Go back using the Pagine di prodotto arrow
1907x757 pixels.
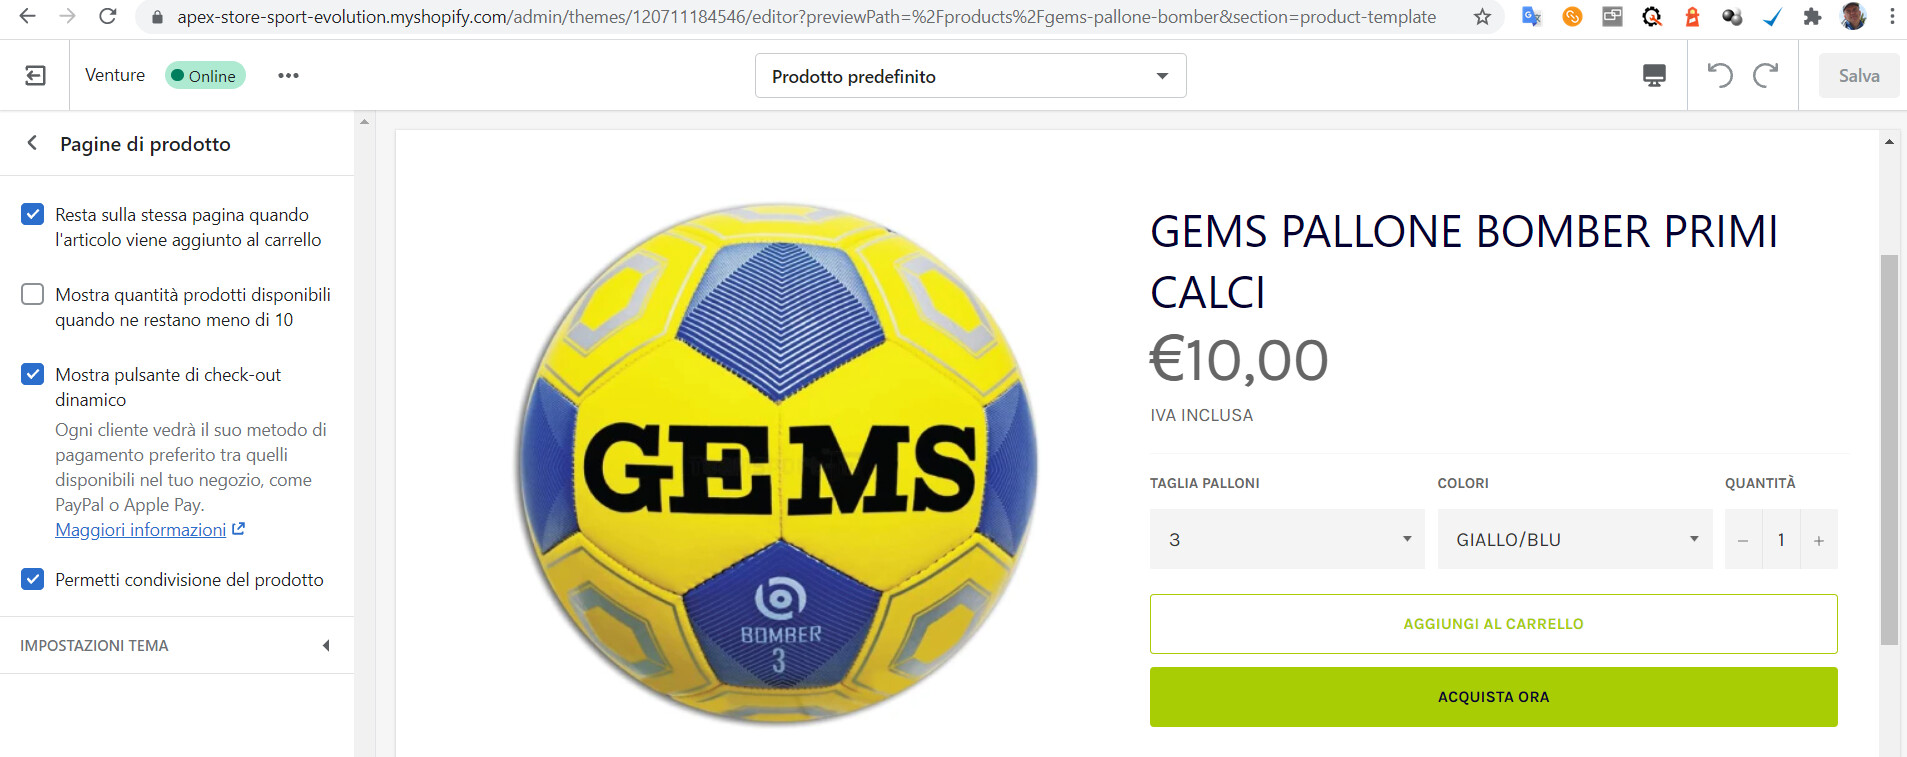coord(32,143)
